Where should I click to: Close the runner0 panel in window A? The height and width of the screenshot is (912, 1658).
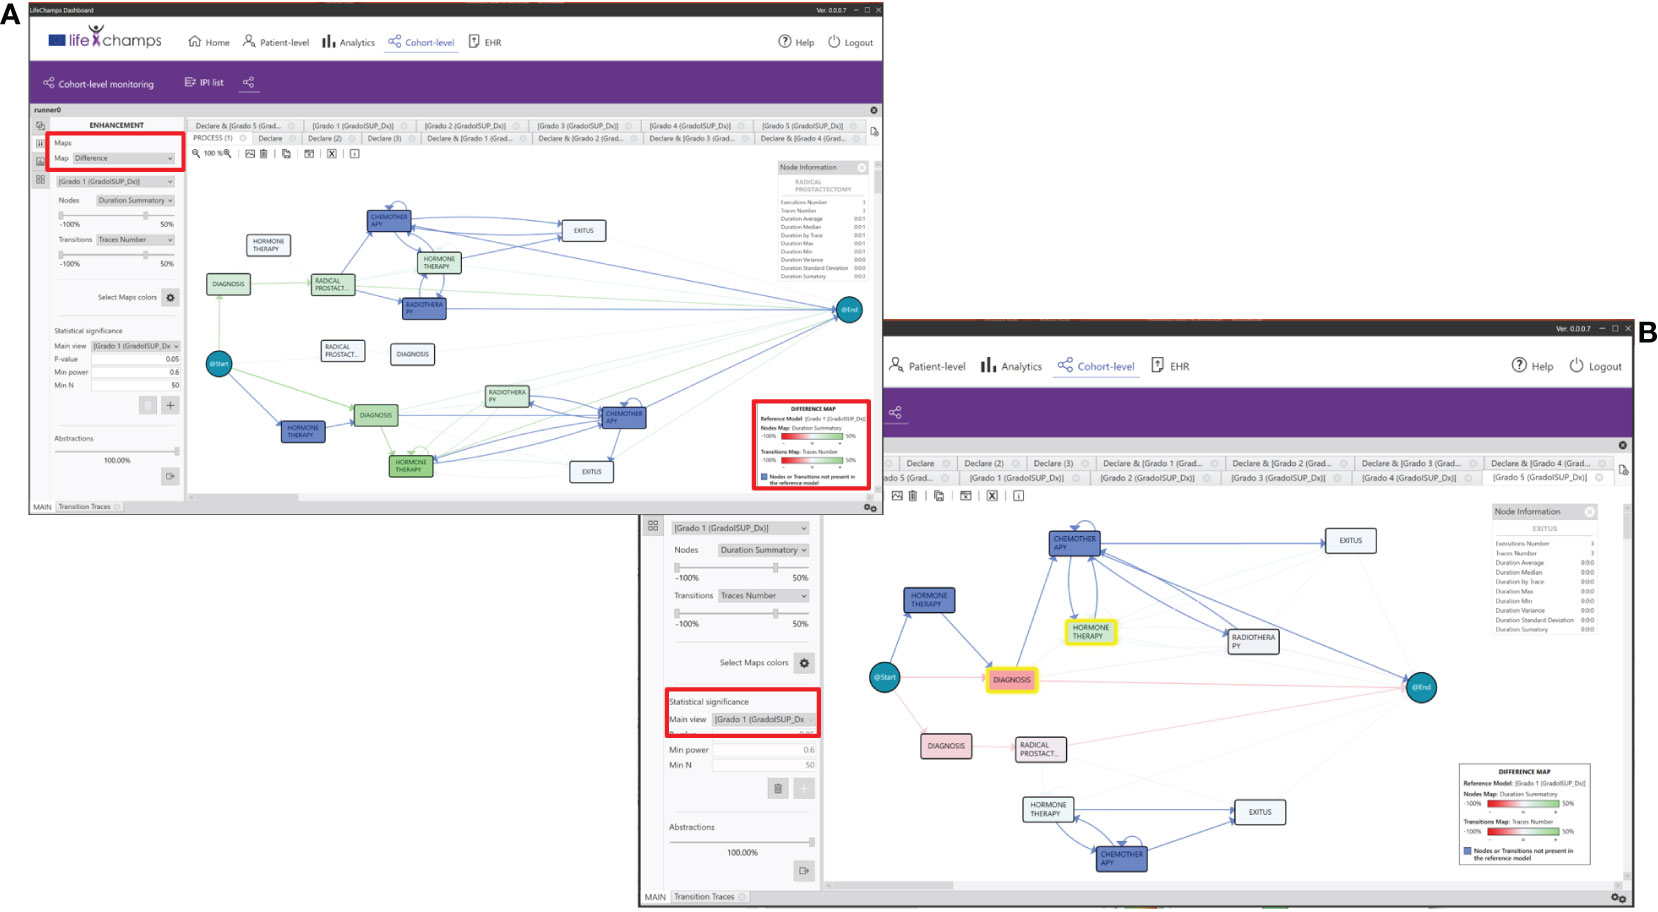(x=874, y=110)
